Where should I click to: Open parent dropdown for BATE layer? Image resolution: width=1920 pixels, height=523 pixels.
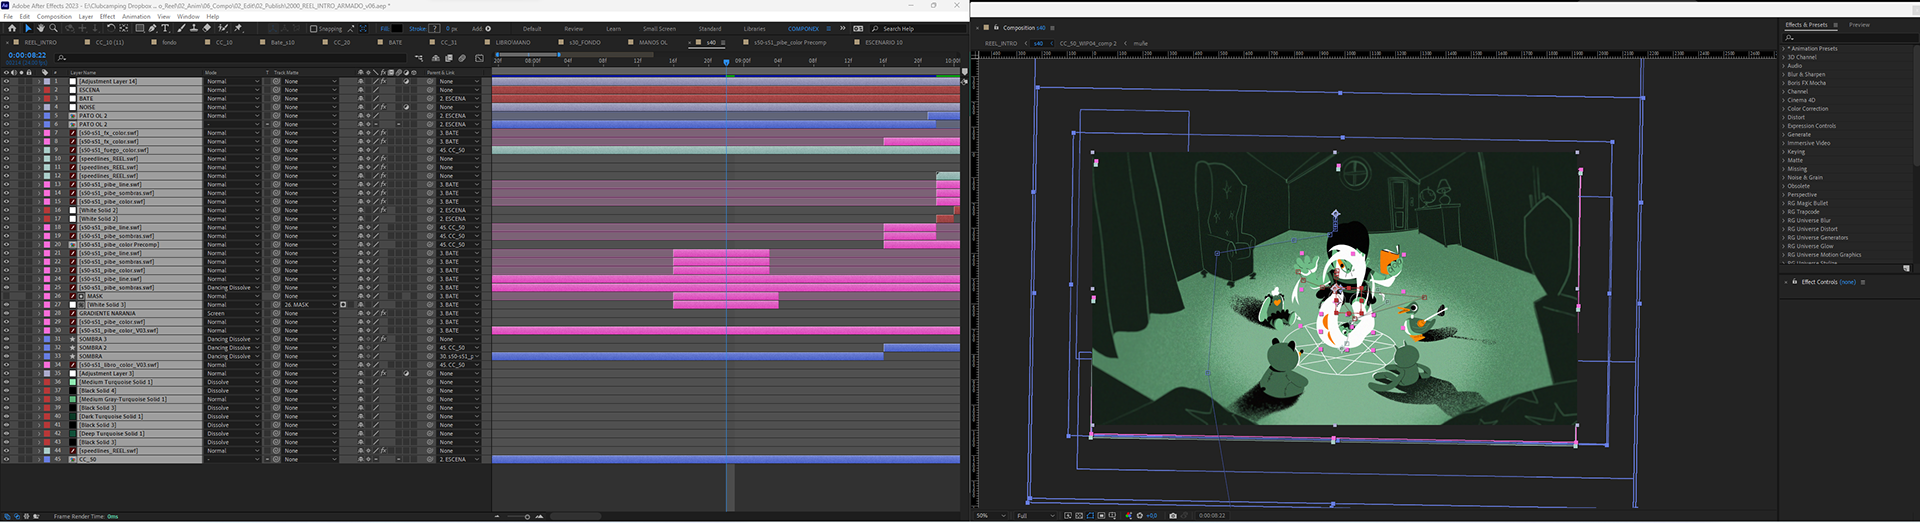pyautogui.click(x=459, y=98)
